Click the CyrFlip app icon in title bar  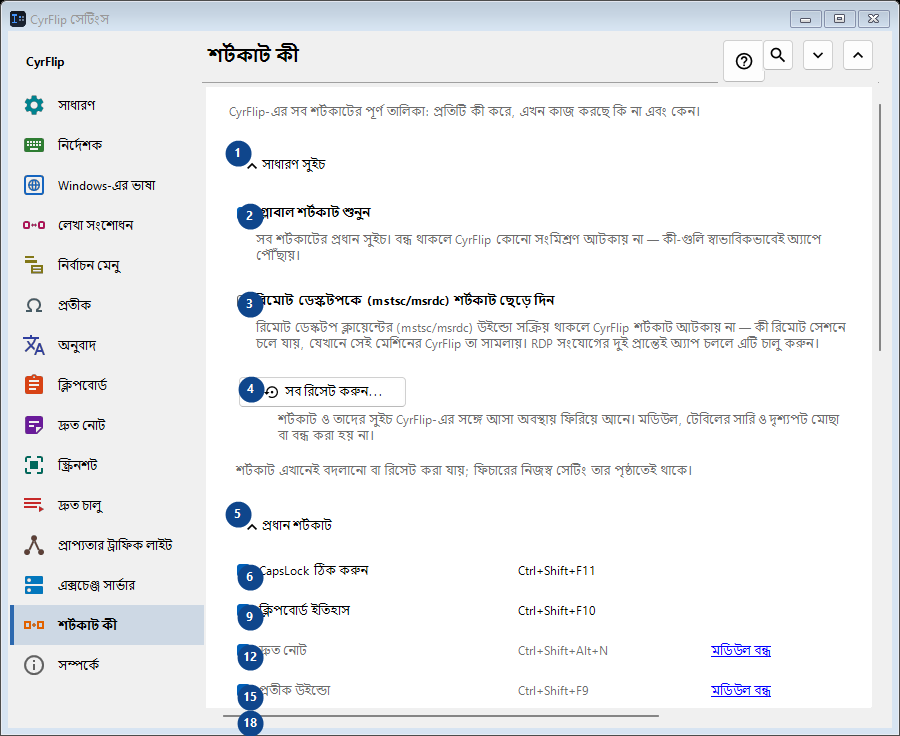coord(18,19)
